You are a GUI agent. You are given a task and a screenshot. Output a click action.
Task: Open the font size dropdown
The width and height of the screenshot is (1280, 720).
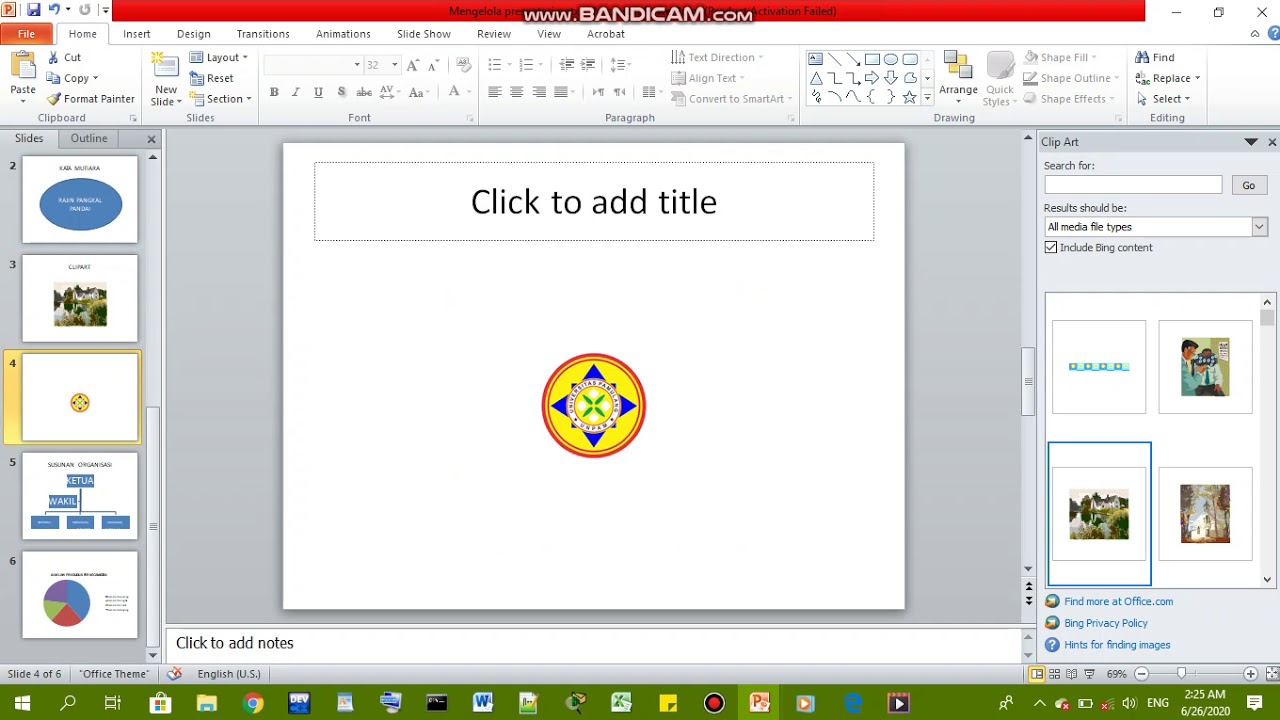(x=394, y=65)
